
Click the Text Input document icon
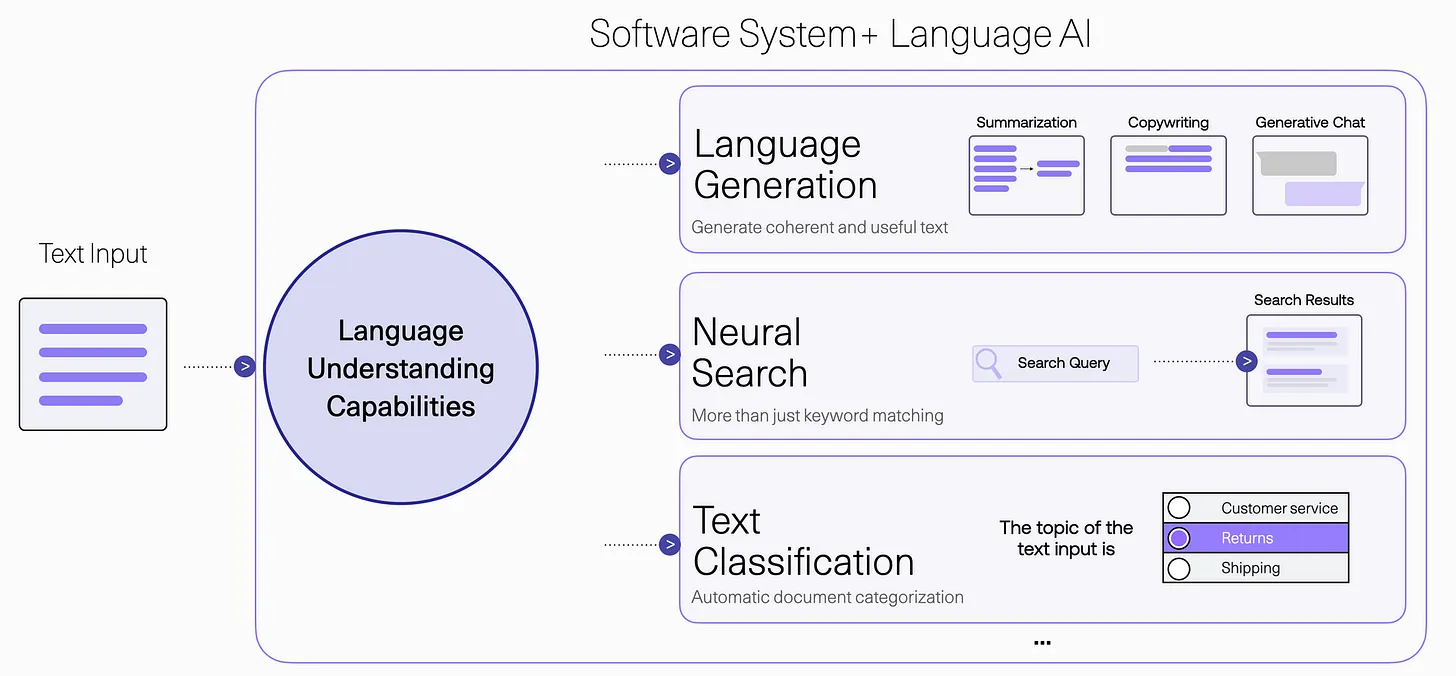(93, 364)
